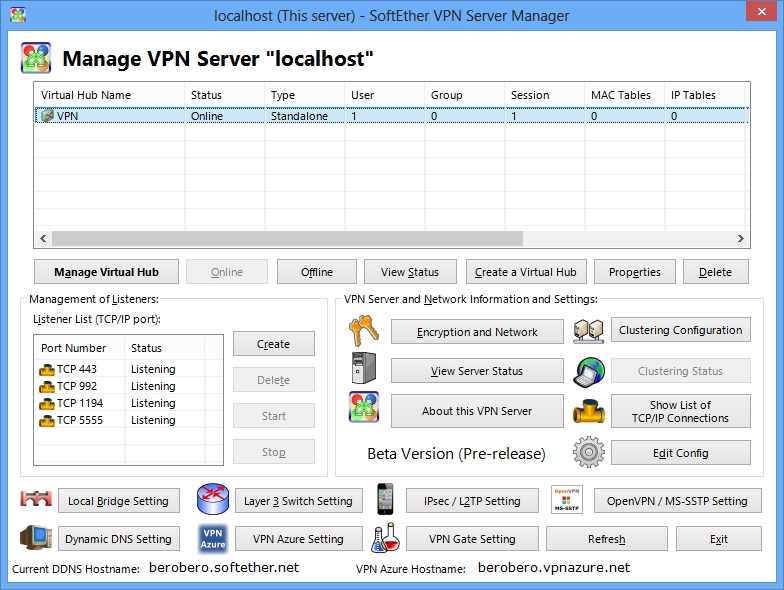This screenshot has width=784, height=590.
Task: Click the Delete button beside Properties
Action: [716, 272]
